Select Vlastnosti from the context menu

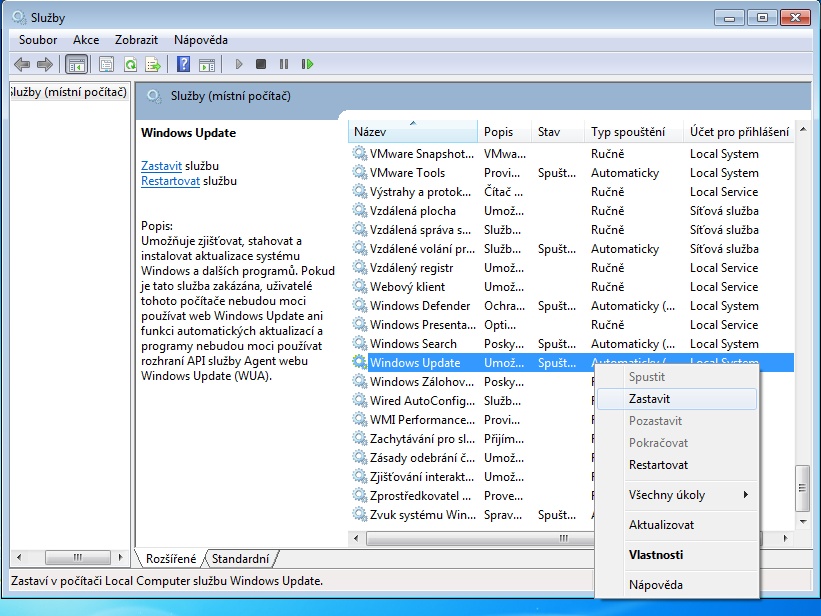coord(655,555)
